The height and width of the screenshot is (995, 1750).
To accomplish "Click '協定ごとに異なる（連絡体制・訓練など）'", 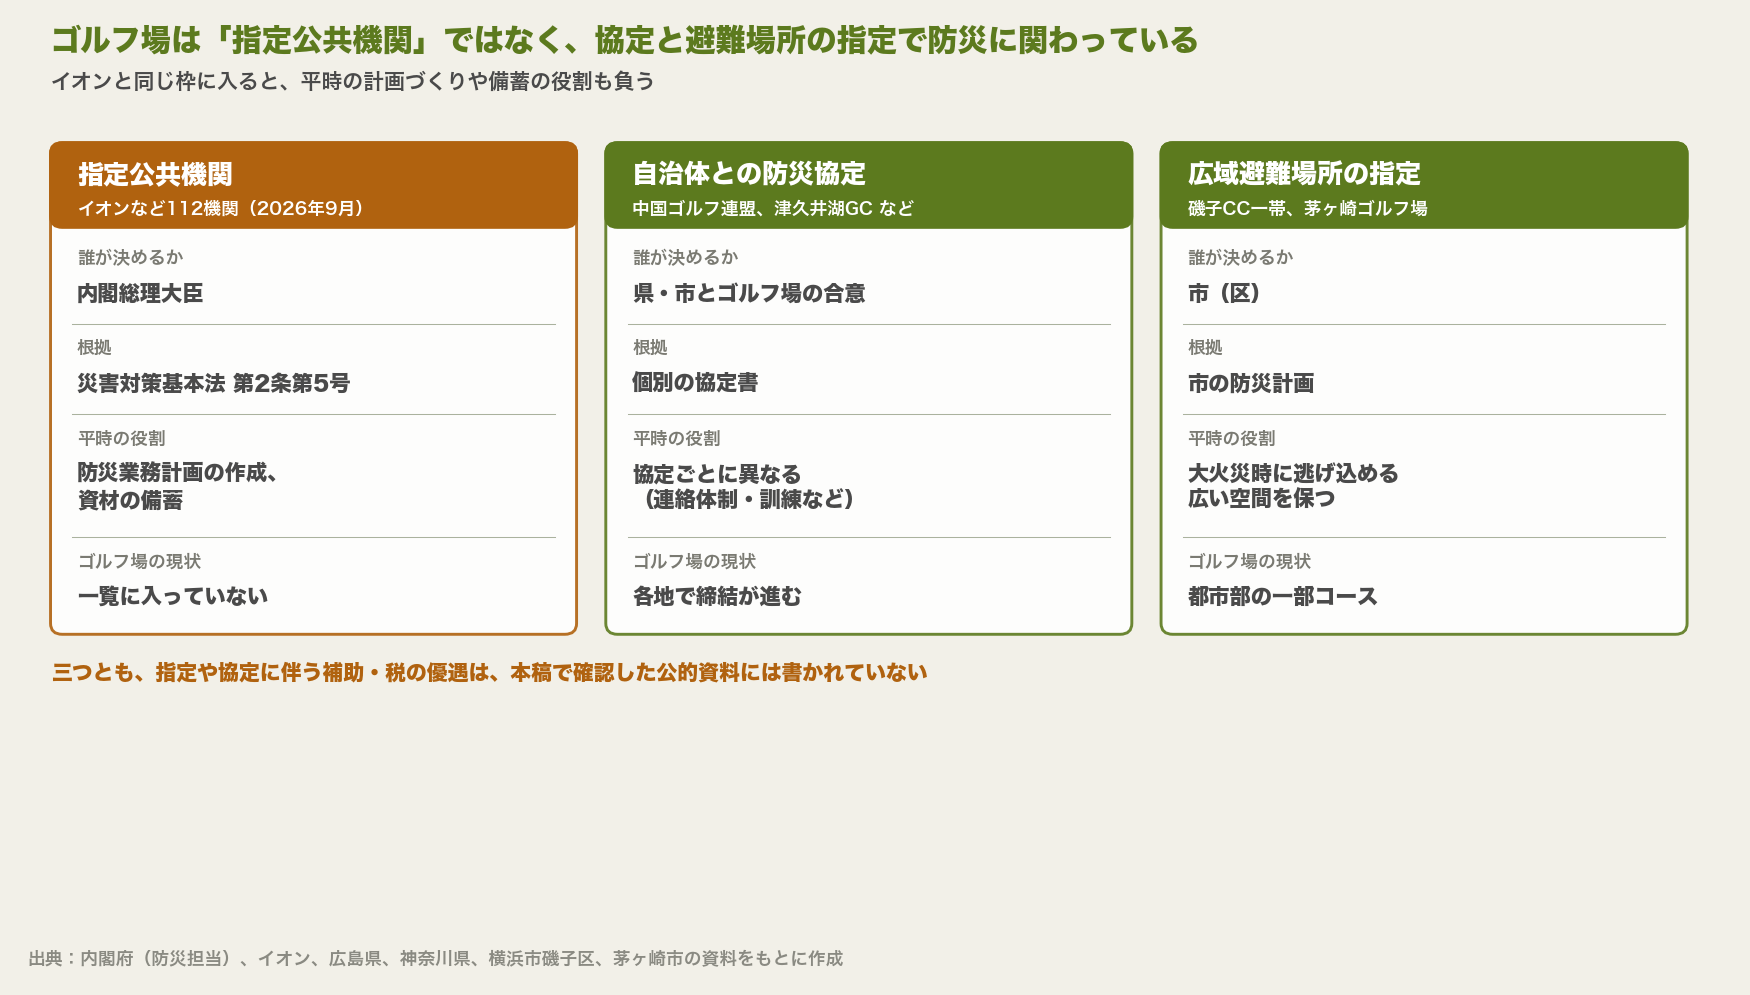I will (746, 486).
